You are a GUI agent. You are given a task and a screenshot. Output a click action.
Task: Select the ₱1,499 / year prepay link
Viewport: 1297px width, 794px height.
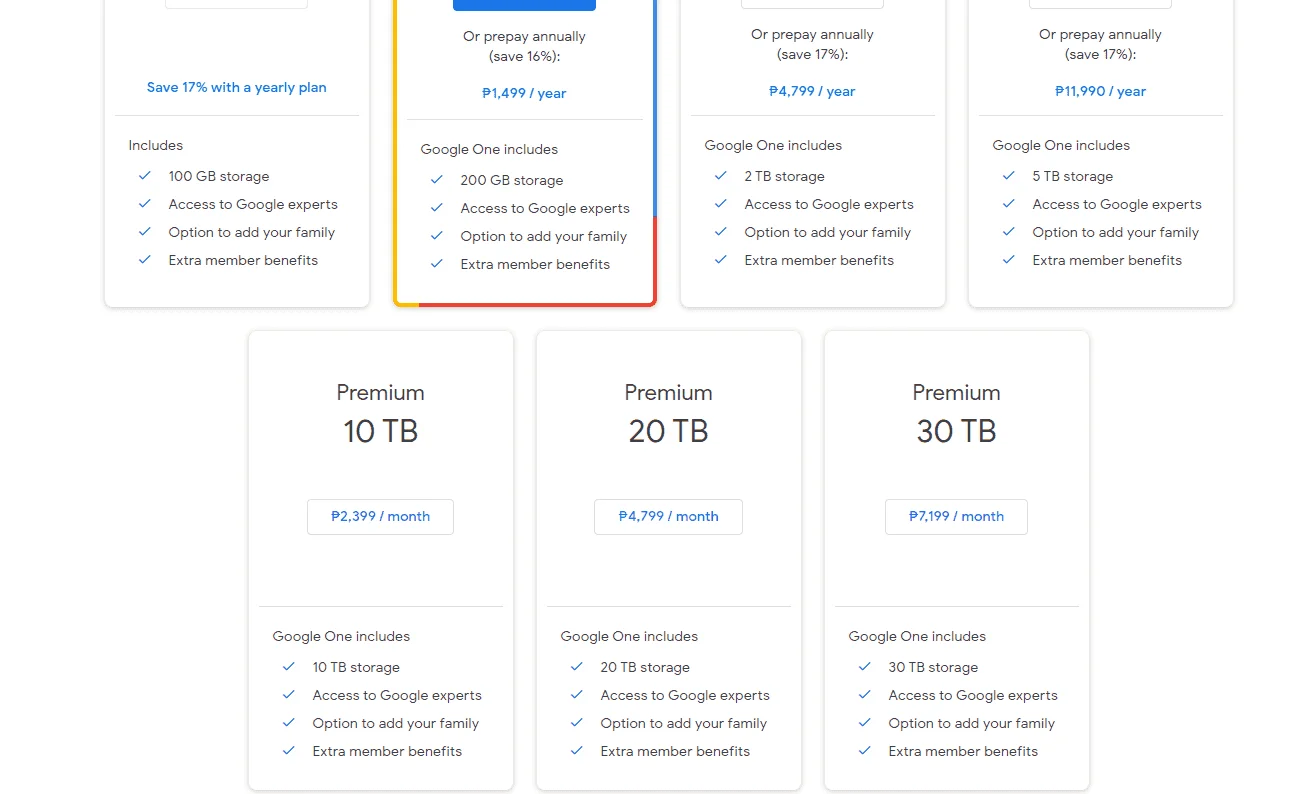pos(524,93)
